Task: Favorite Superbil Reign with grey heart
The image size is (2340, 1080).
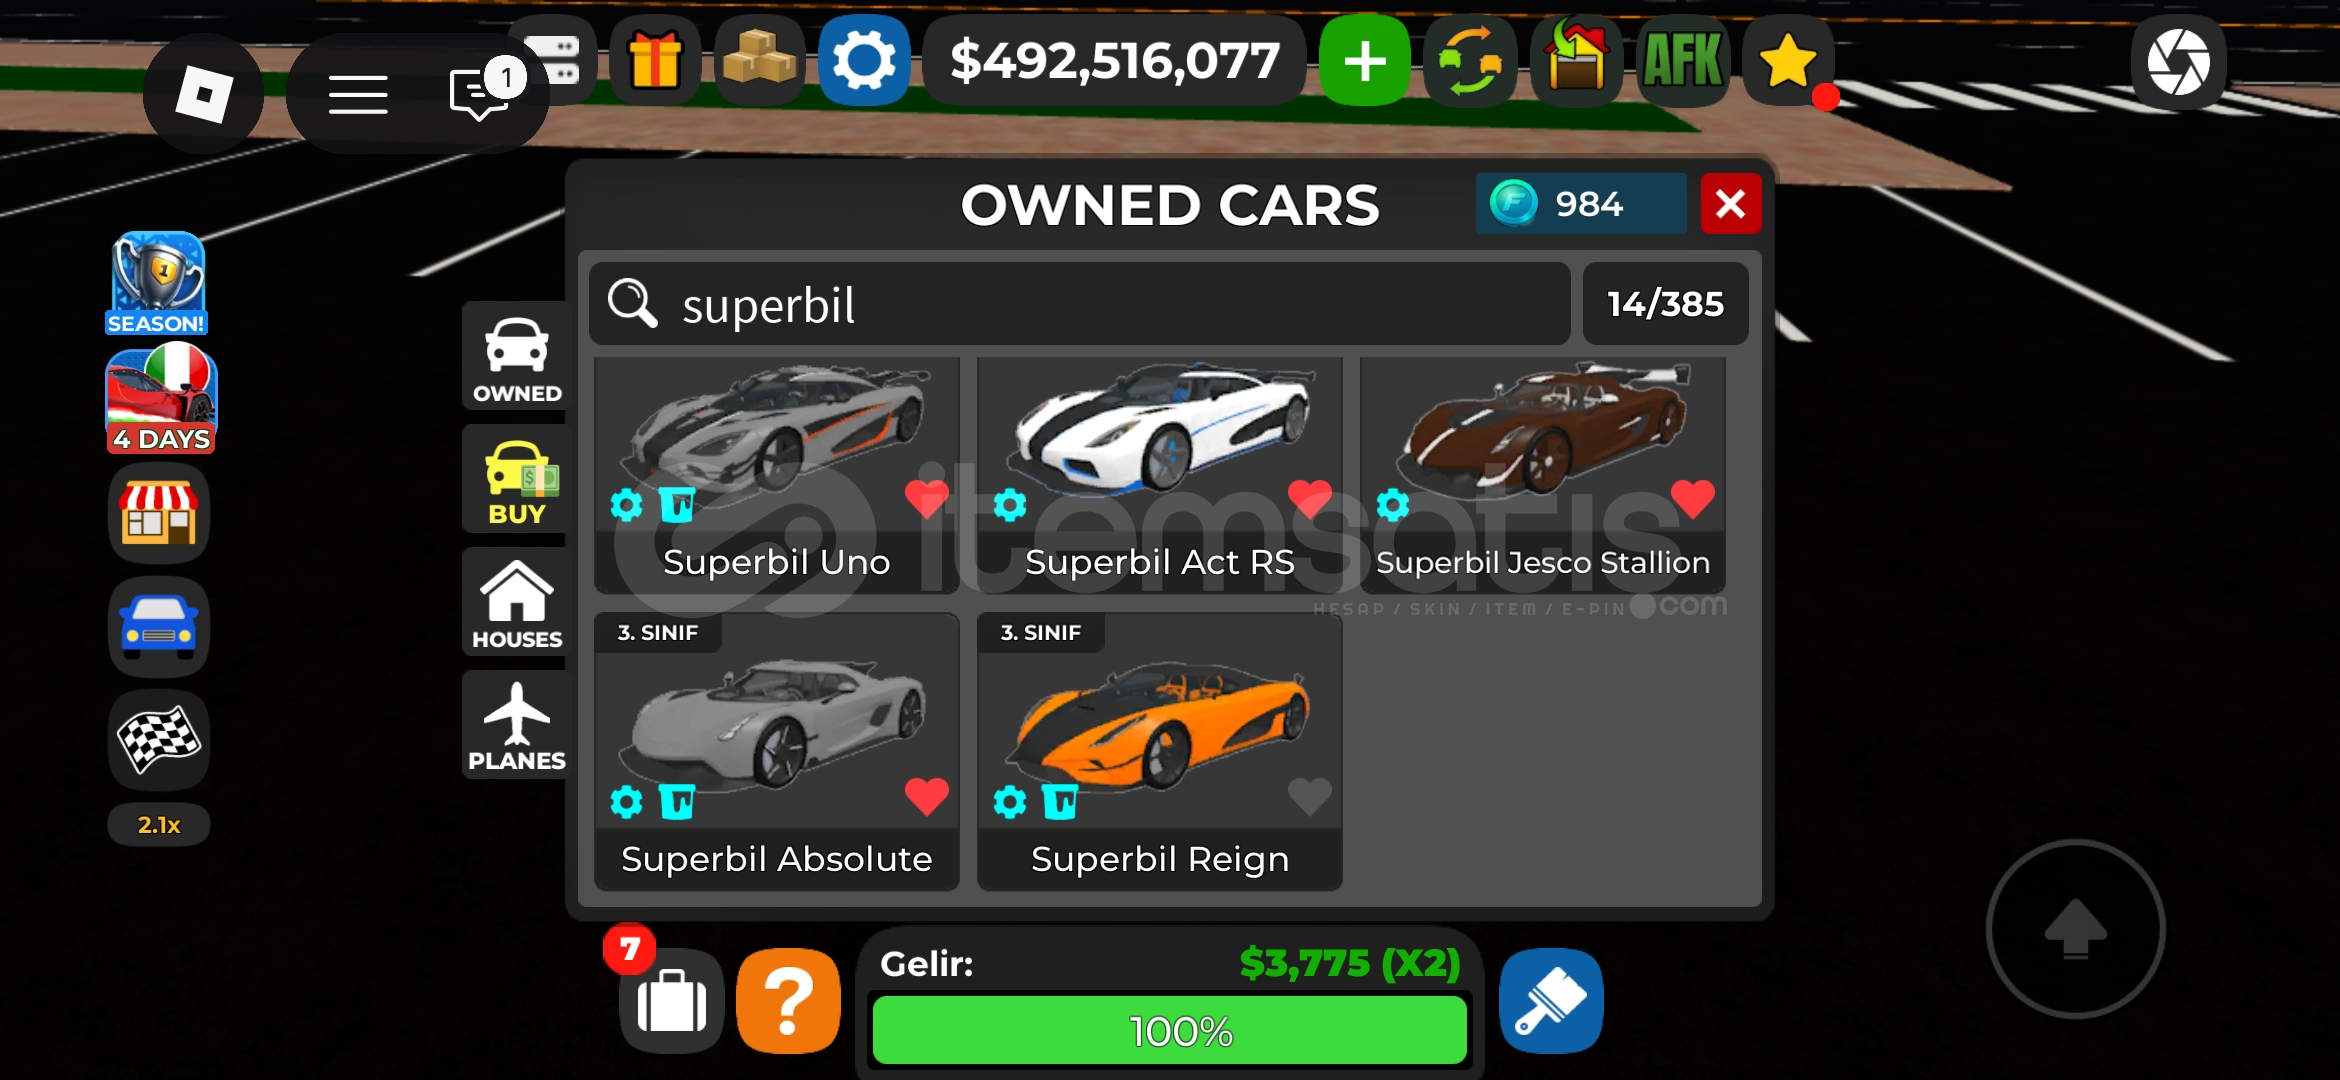Action: (x=1309, y=796)
